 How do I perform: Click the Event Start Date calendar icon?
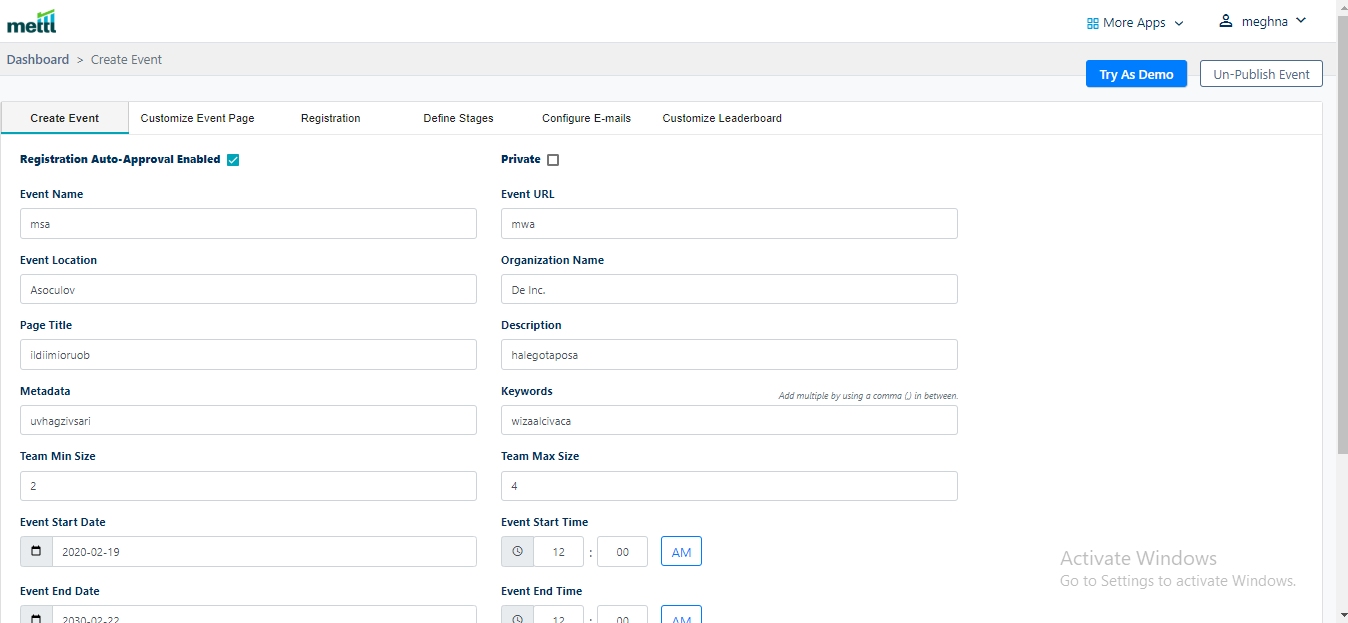36,552
